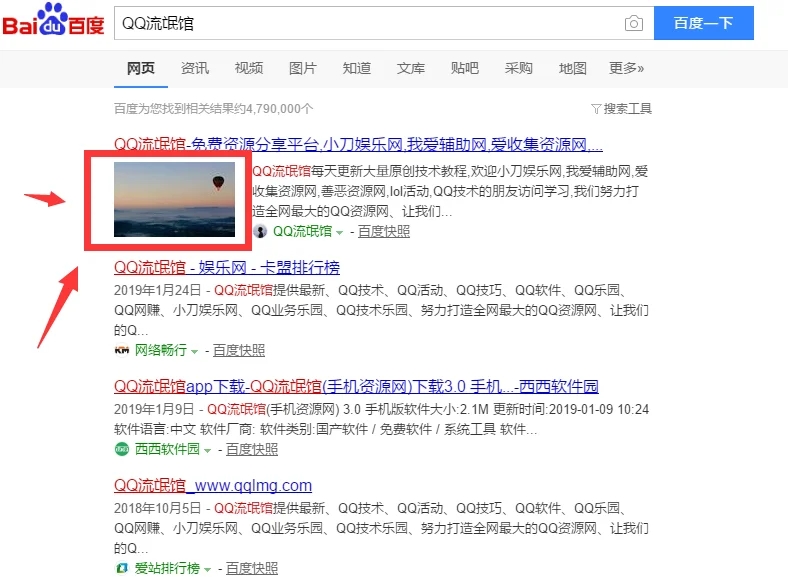Switch to the 视频 tab
The height and width of the screenshot is (577, 788).
249,68
